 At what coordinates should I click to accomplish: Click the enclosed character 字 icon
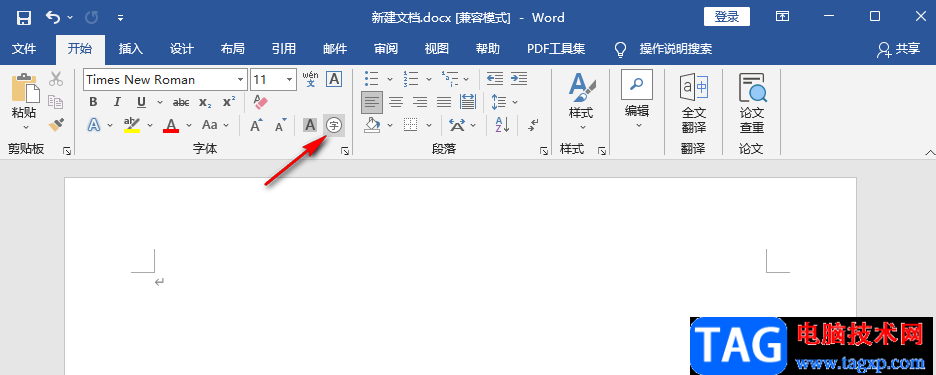pyautogui.click(x=334, y=125)
